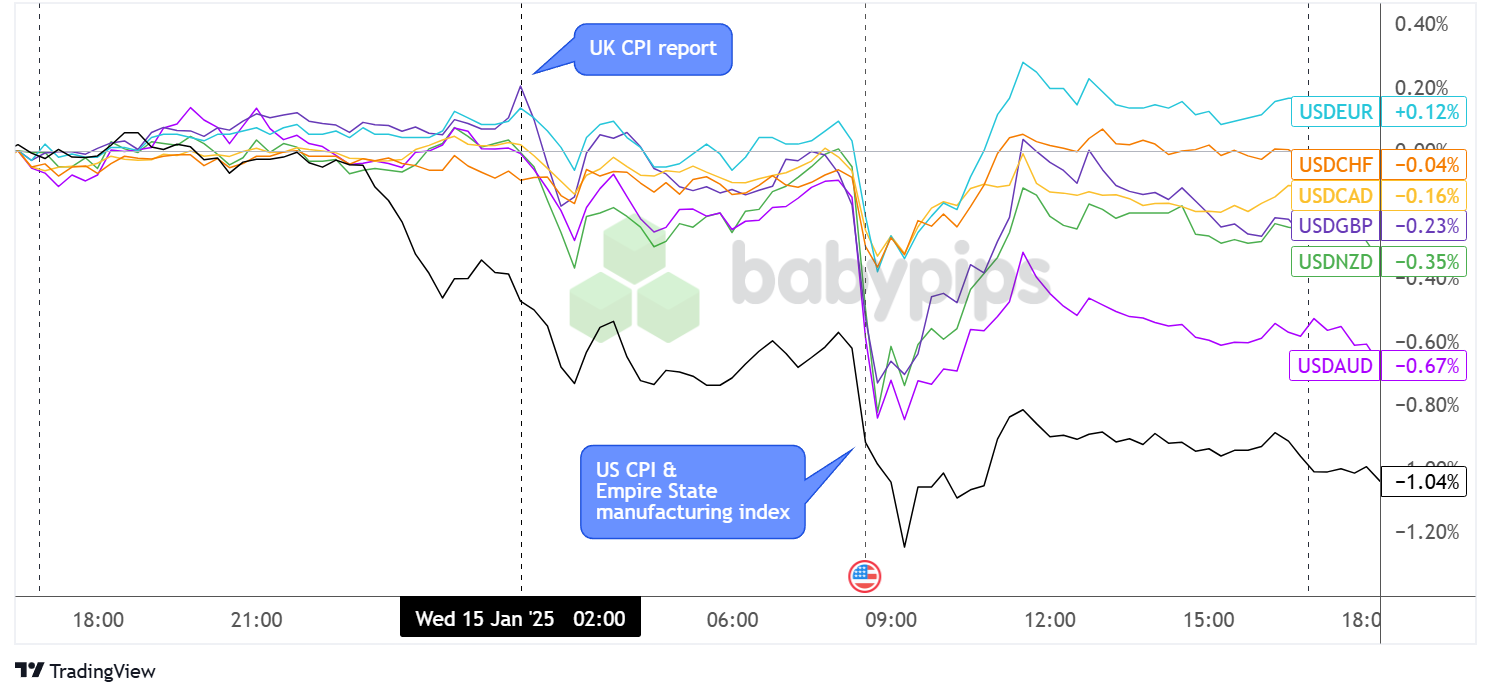This screenshot has width=1491, height=697.
Task: Click the −0.67% USDAUD value tag
Action: click(1423, 365)
